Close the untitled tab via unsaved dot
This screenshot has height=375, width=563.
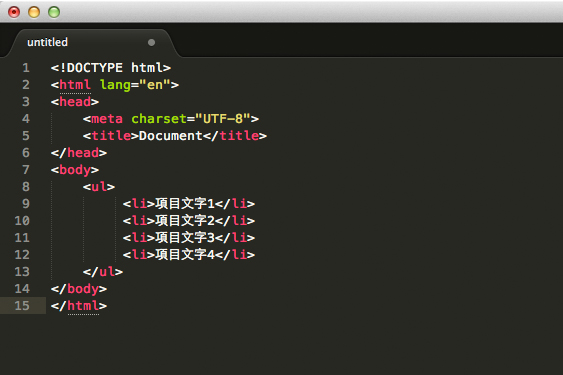point(152,42)
